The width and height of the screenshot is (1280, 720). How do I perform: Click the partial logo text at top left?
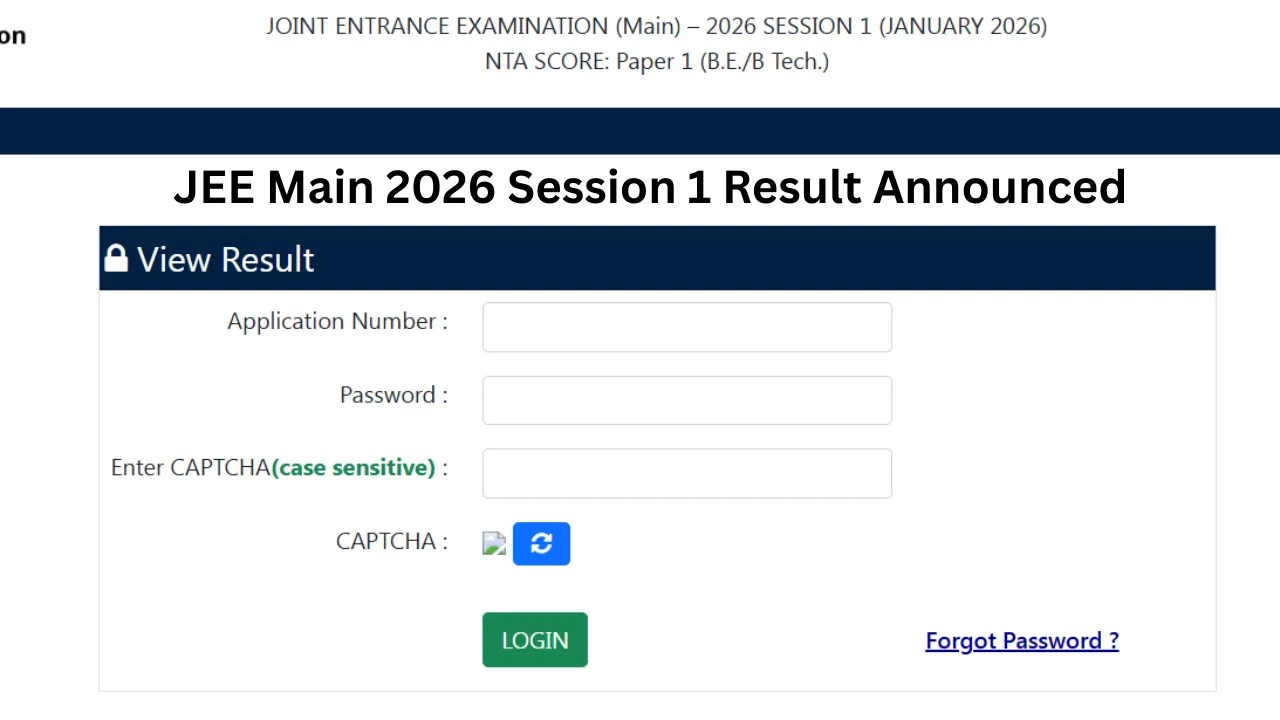12,37
